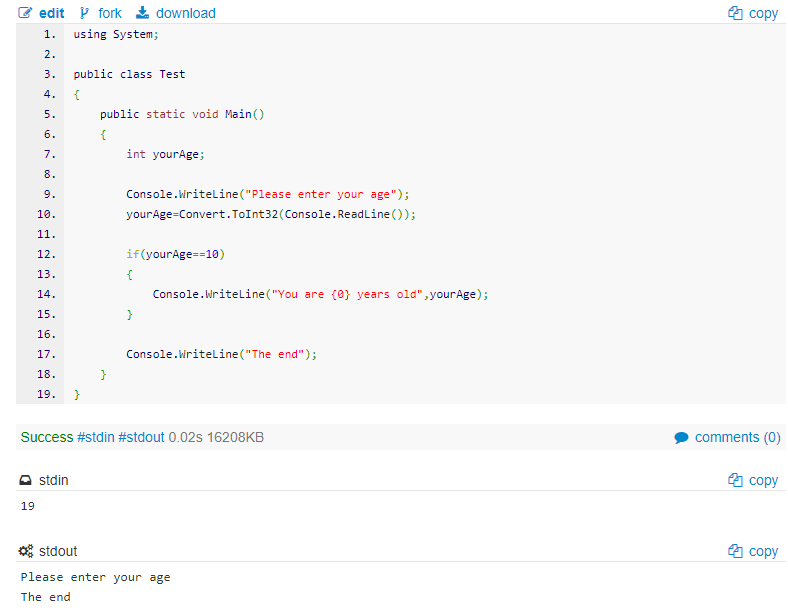Click the copy text next to stdout

point(763,551)
